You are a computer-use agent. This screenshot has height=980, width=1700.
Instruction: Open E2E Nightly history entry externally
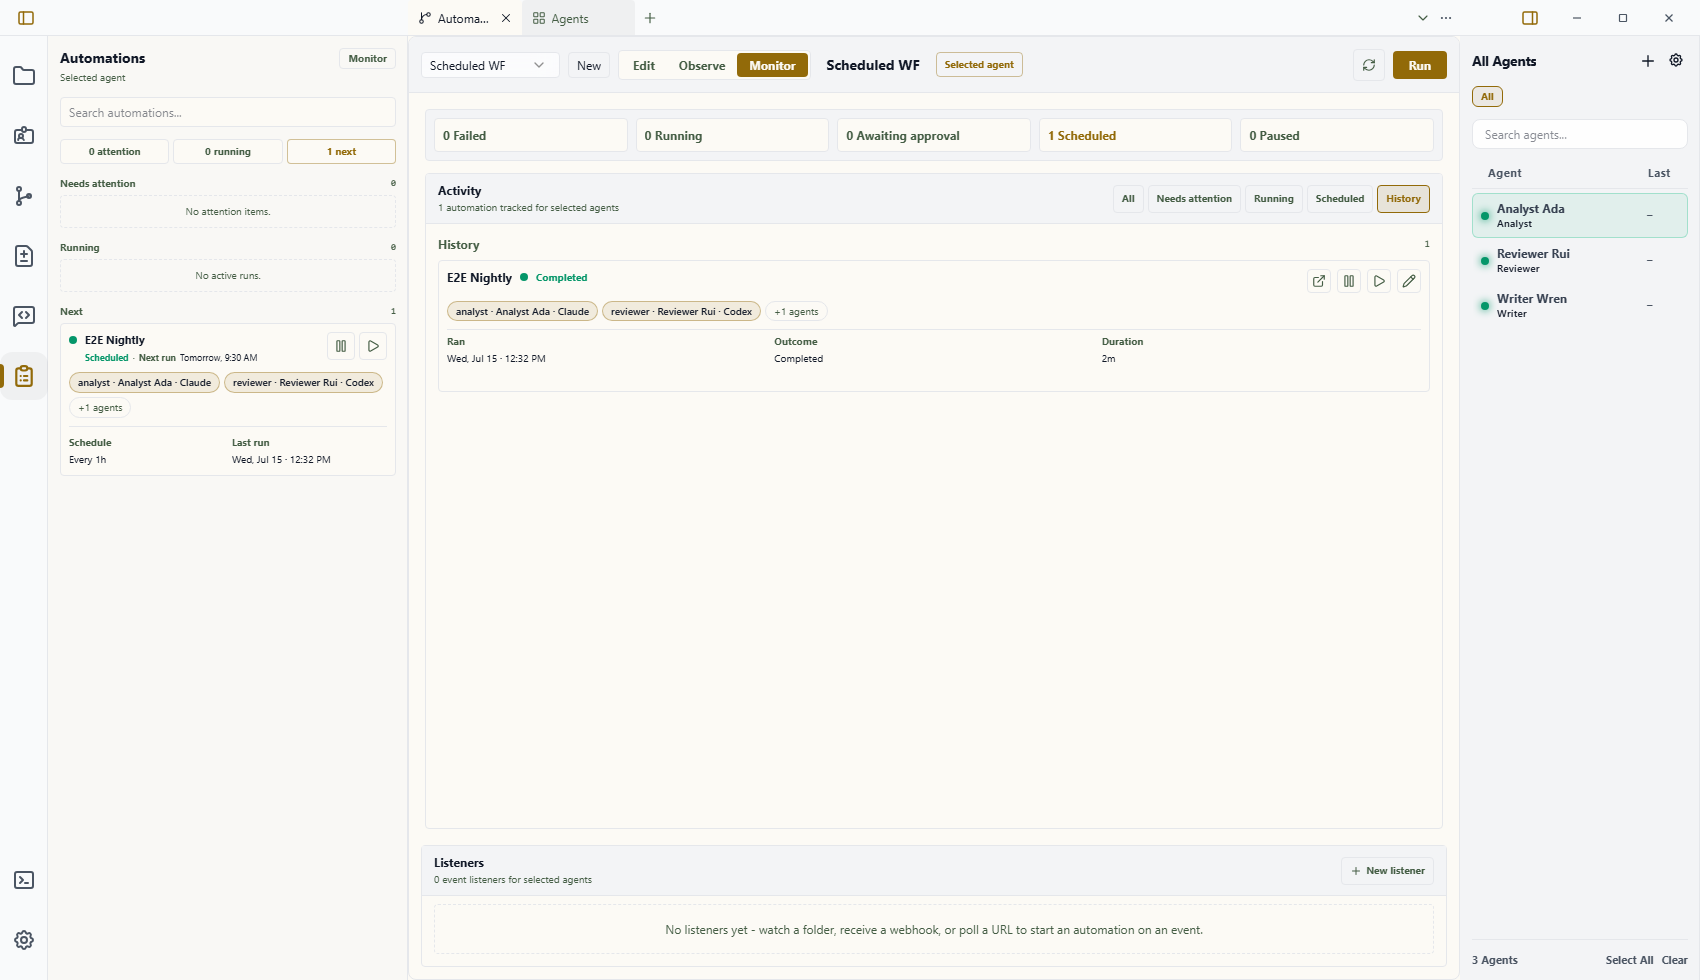coord(1319,281)
